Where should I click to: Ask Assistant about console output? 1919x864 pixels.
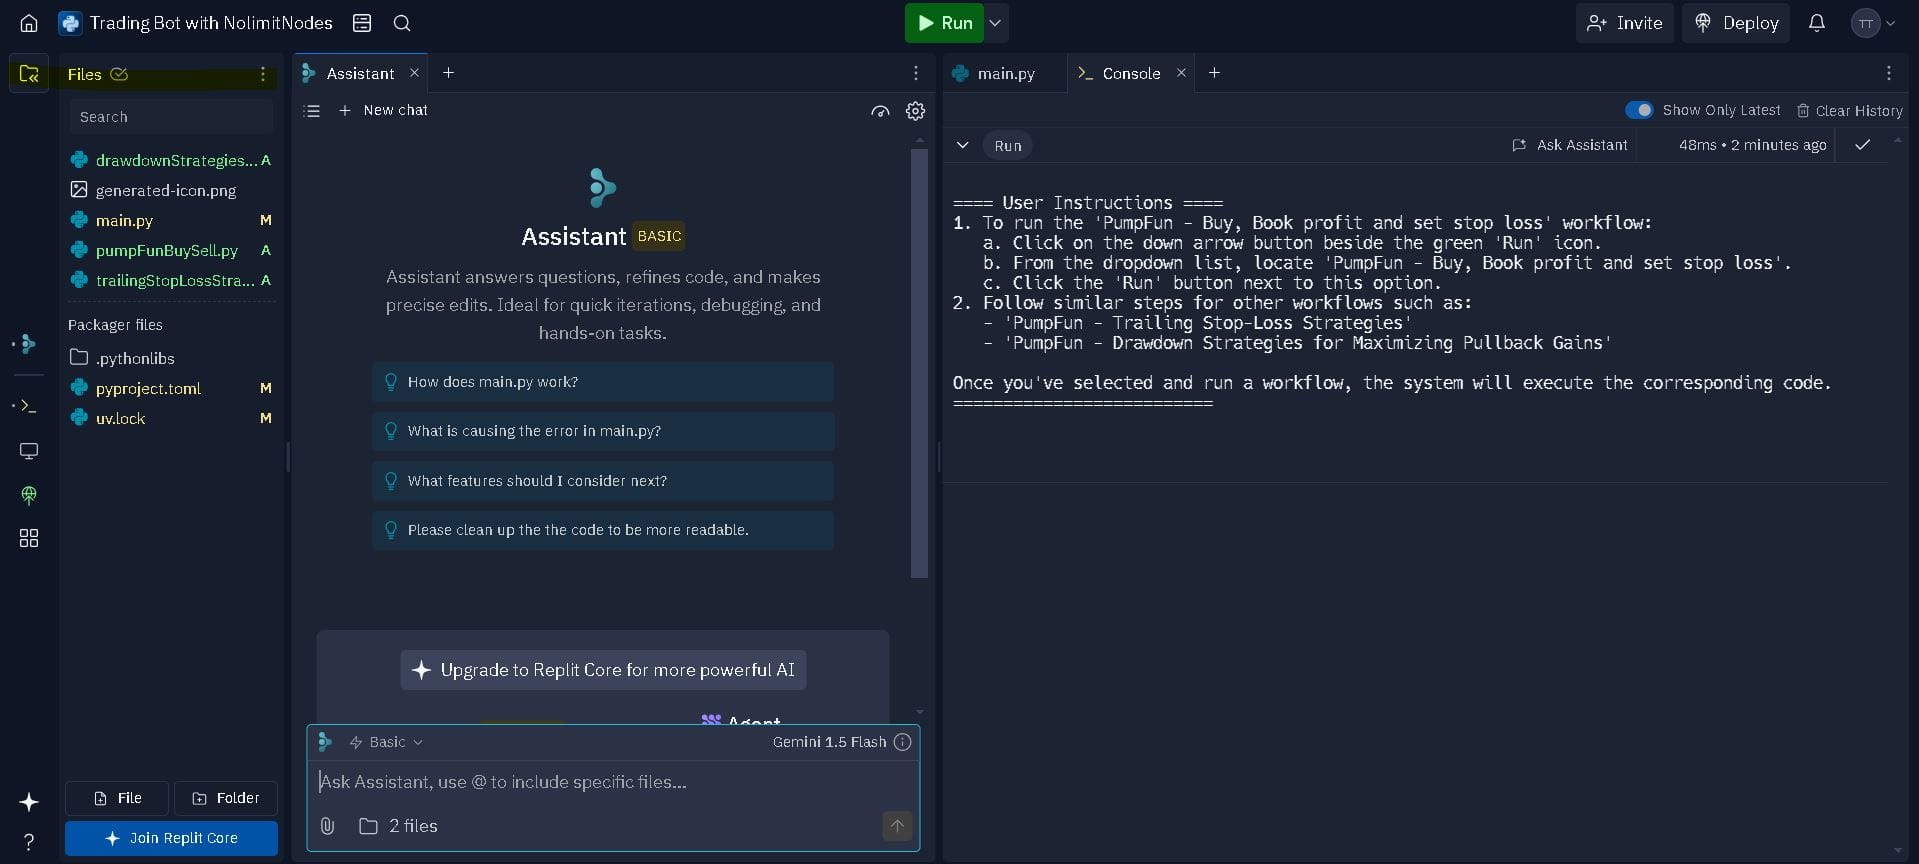pos(1570,145)
